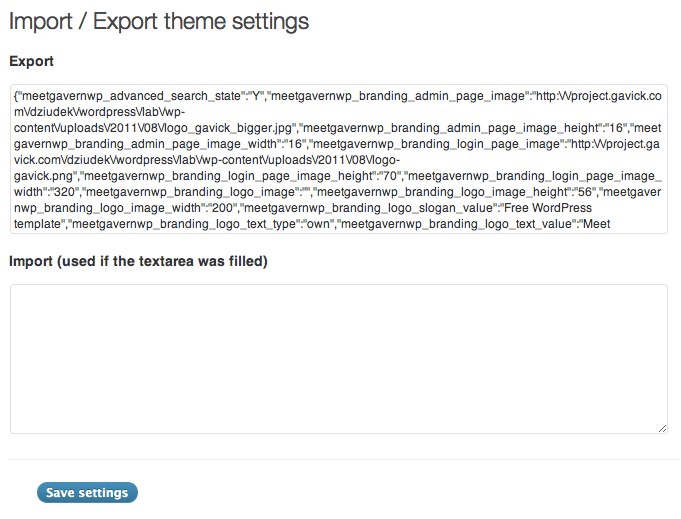Focus the empty Import textarea
Screen dimensions: 681x519
339,359
